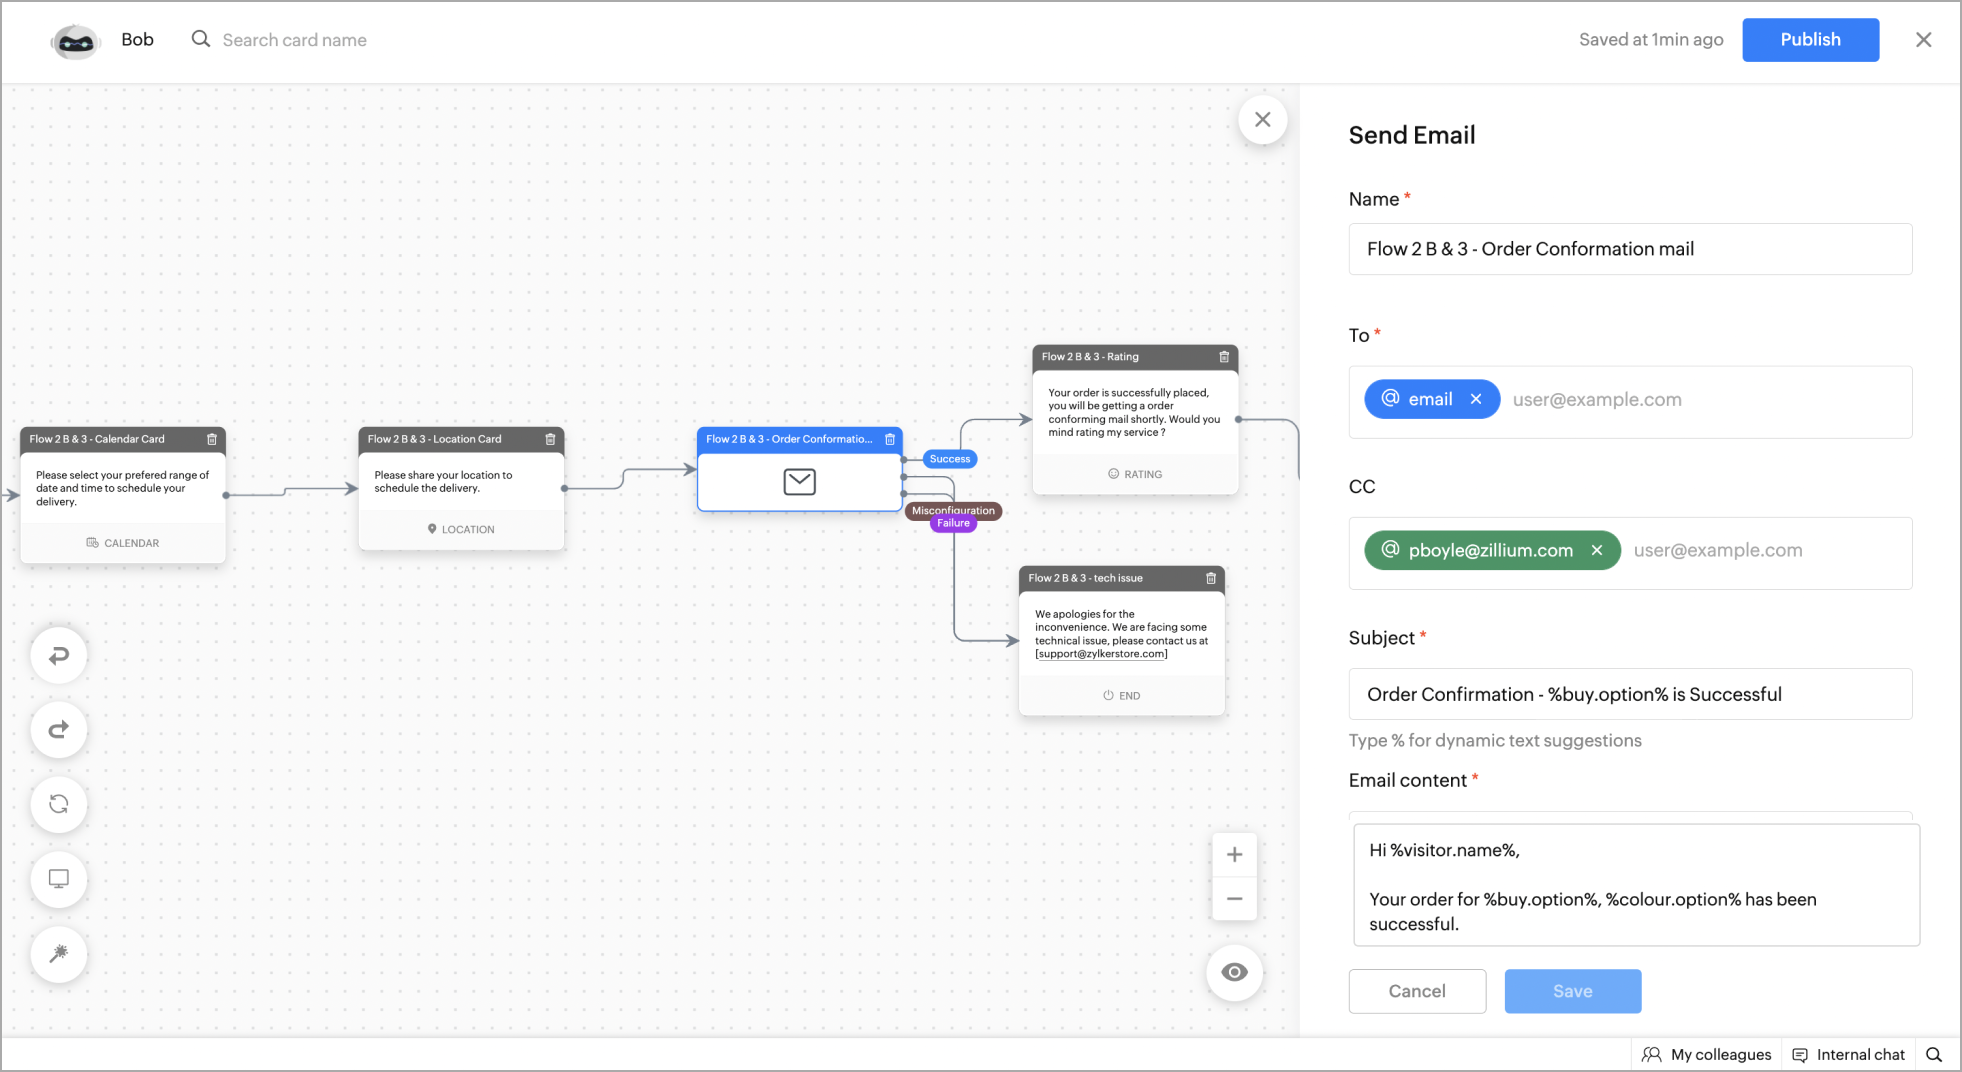Screen dimensions: 1962x1072
Task: Click the Publish button
Action: point(1810,40)
